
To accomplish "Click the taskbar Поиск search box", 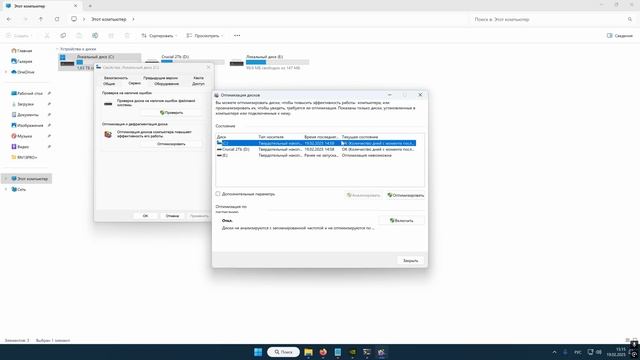I will (x=283, y=352).
